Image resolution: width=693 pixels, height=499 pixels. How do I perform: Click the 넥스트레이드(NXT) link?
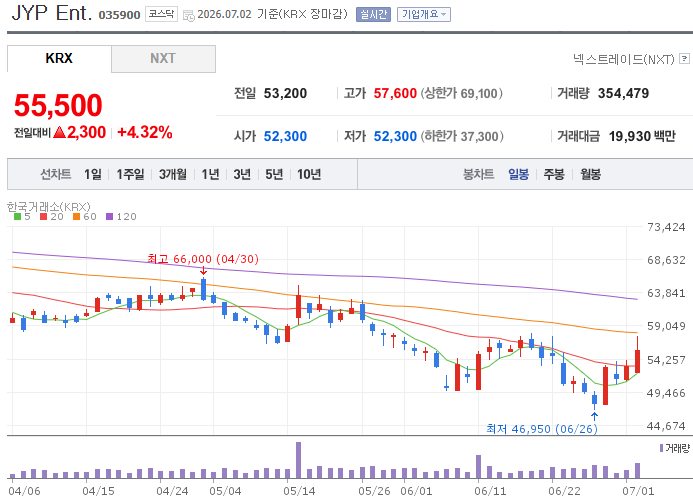point(624,59)
